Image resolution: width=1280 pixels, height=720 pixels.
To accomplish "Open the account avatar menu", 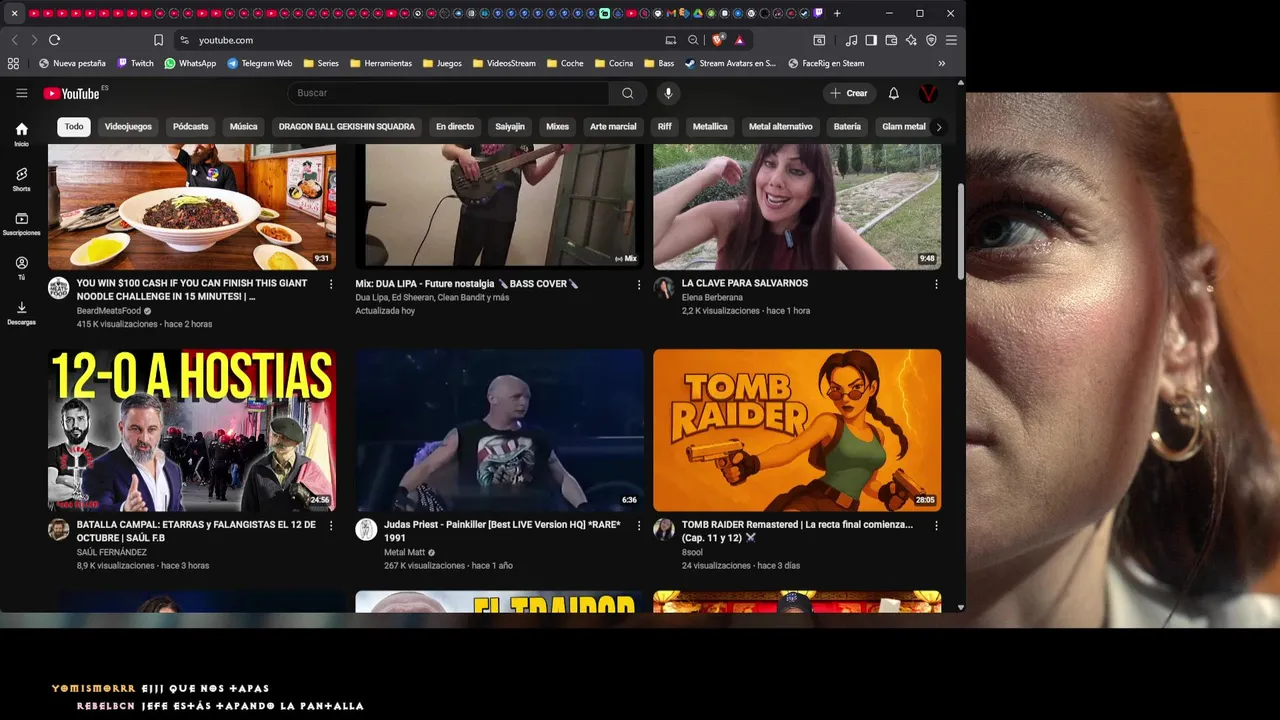I will (928, 93).
